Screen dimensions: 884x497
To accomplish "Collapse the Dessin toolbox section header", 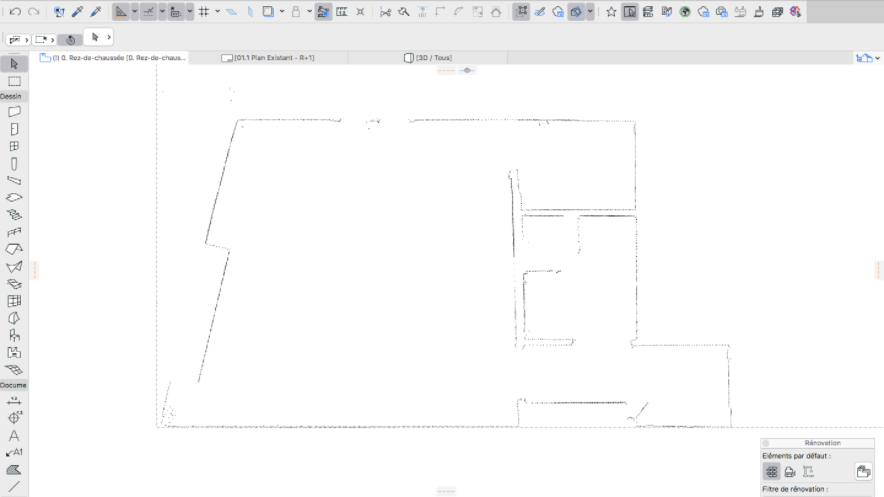I will point(14,96).
